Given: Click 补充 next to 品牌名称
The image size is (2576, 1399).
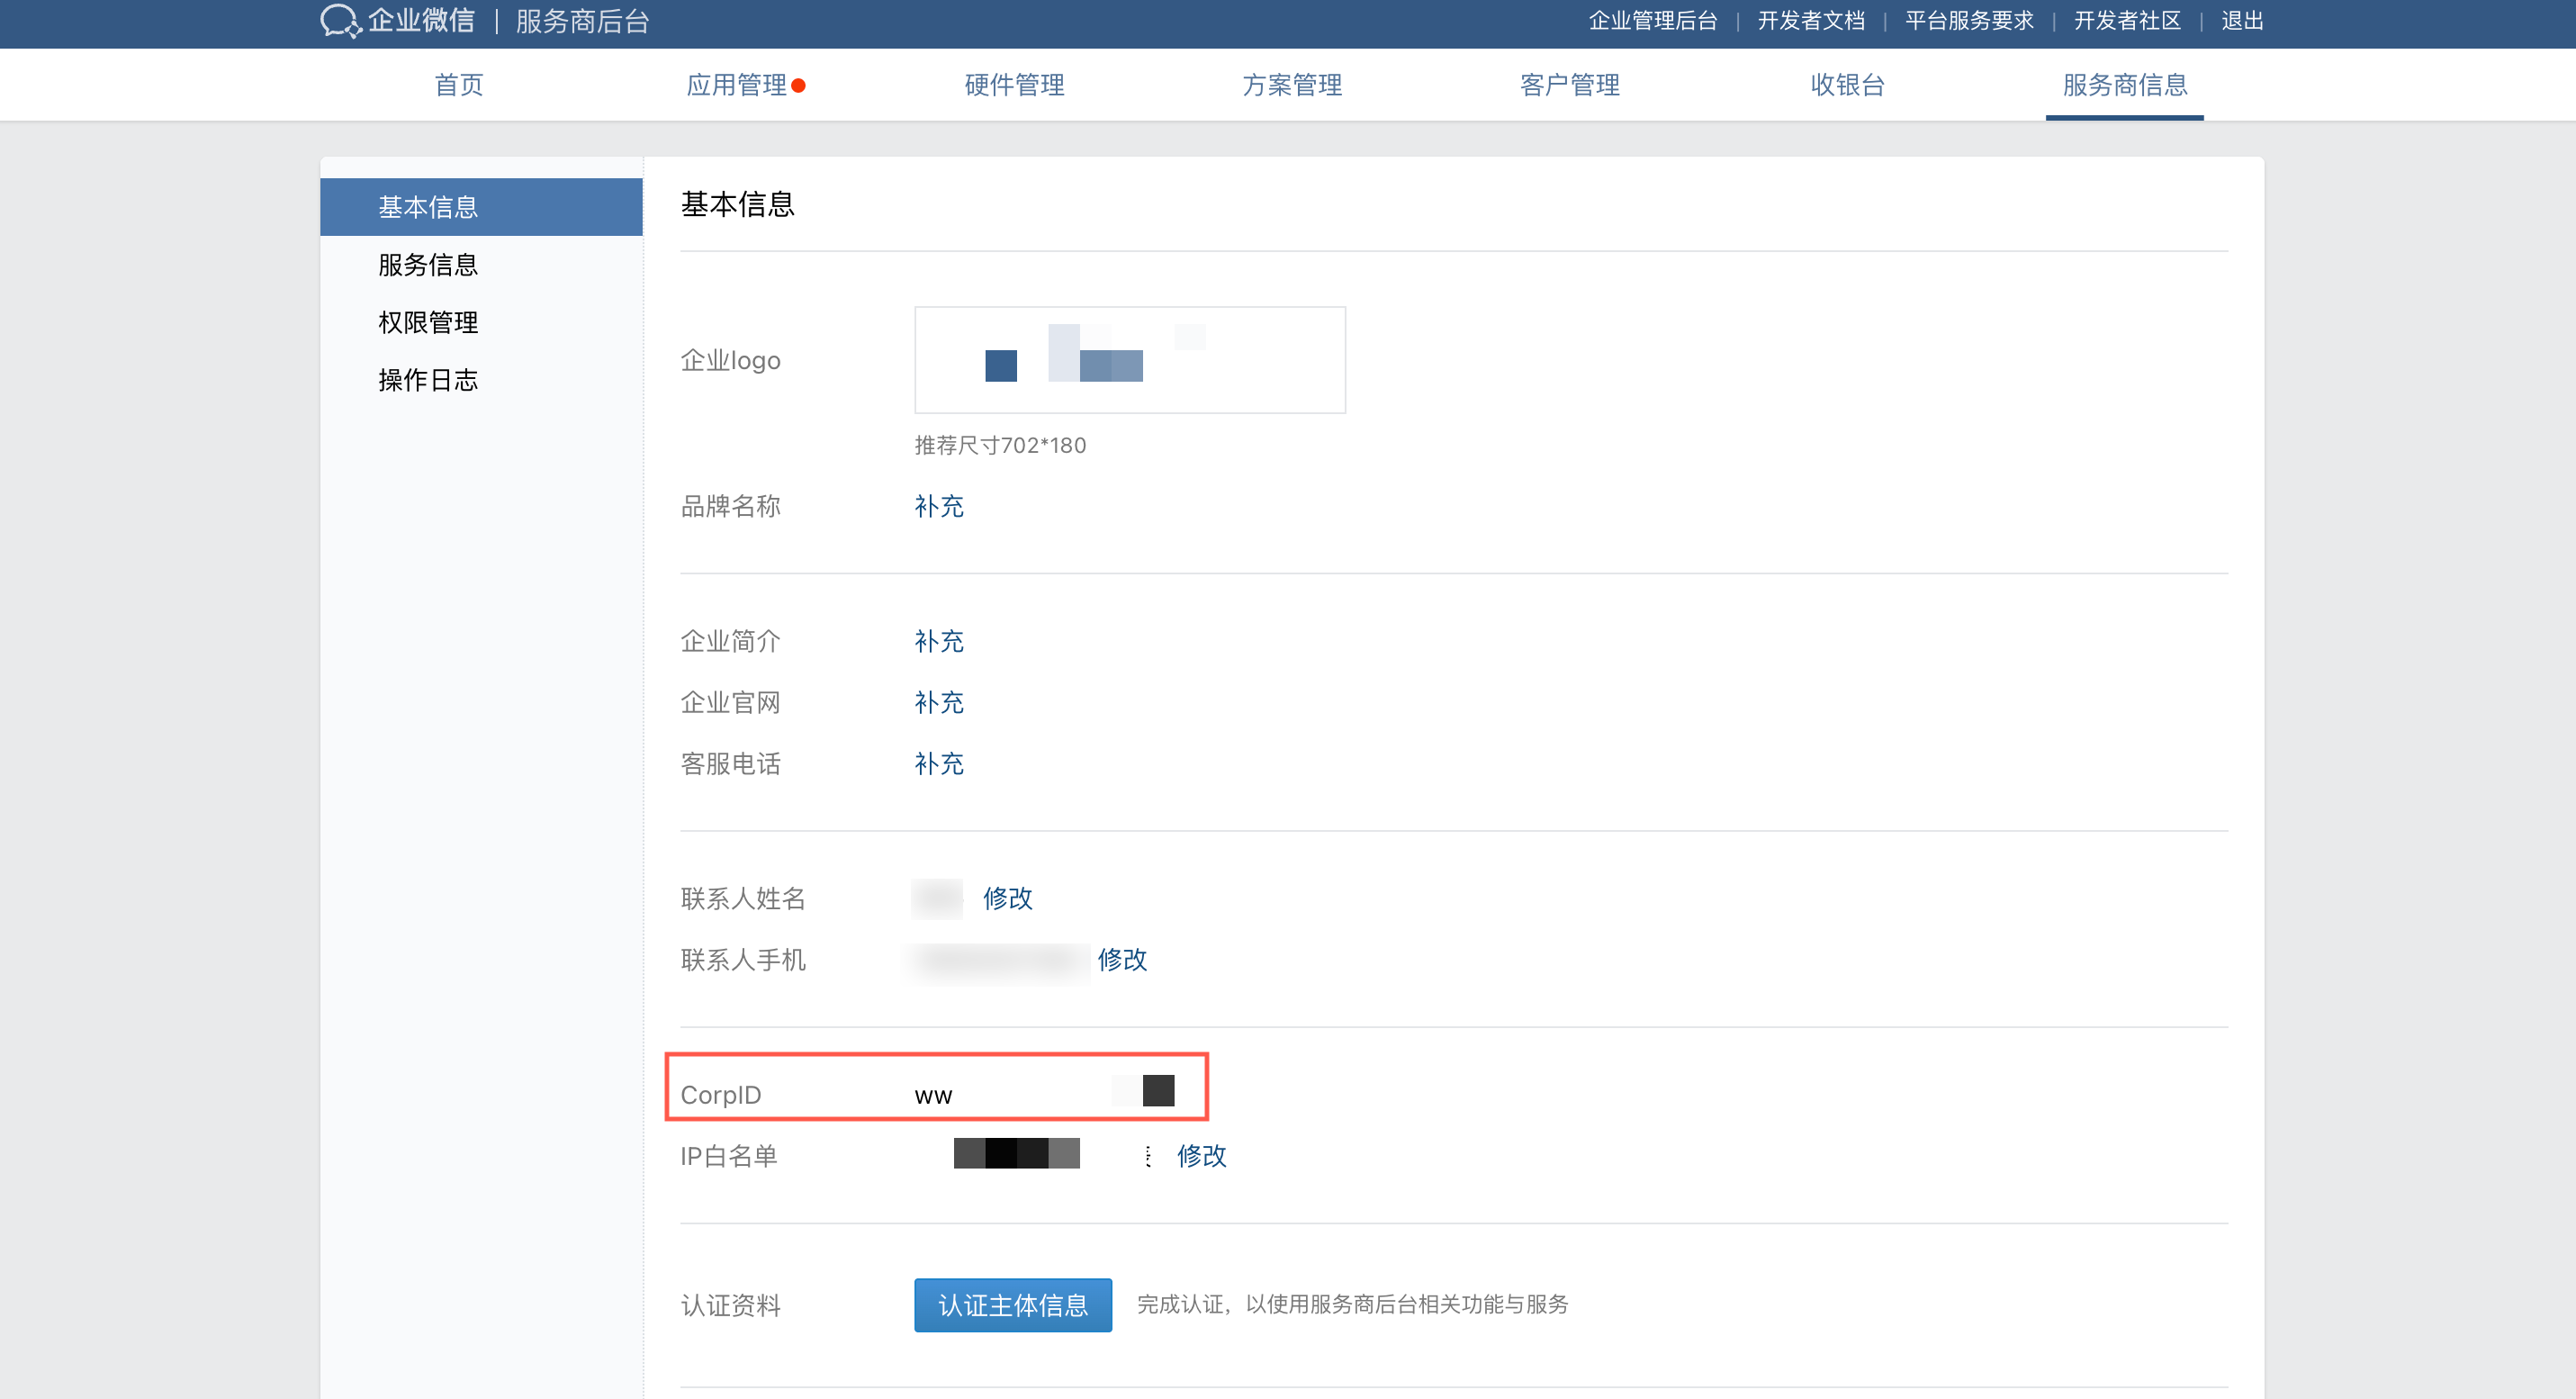Looking at the screenshot, I should coord(939,506).
